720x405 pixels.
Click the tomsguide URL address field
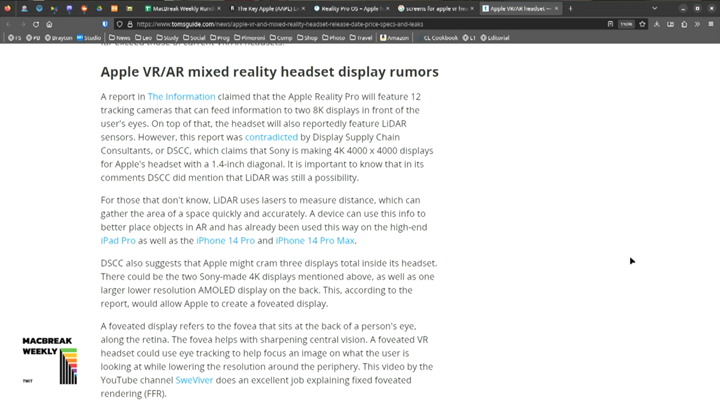click(350, 24)
